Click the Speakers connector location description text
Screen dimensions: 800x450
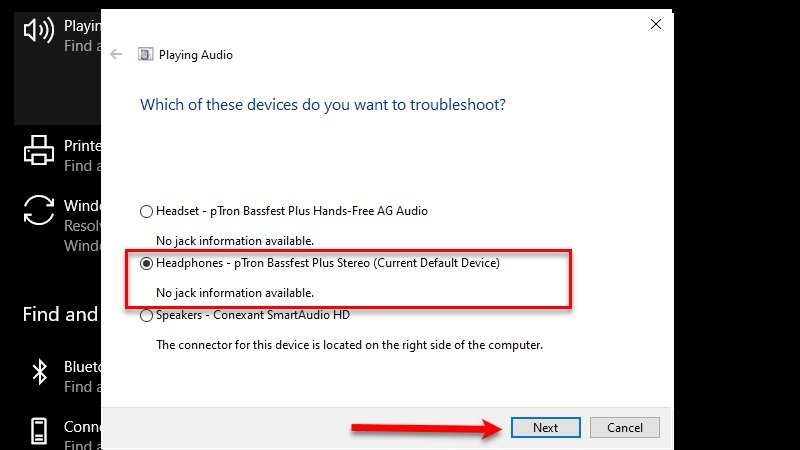[349, 345]
